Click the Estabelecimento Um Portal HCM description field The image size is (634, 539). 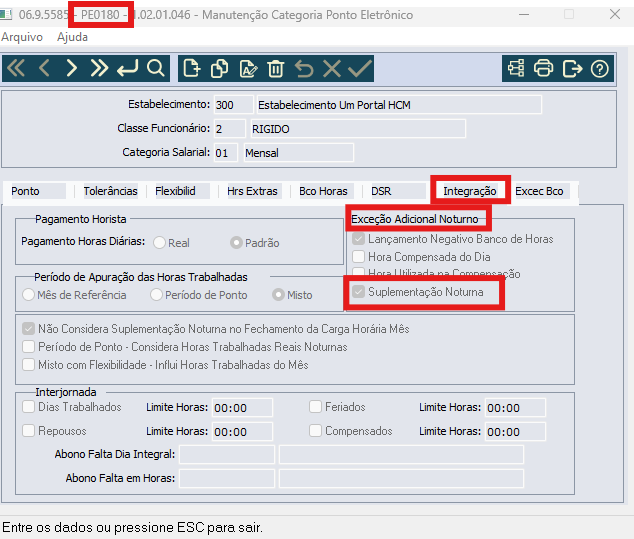click(x=399, y=105)
